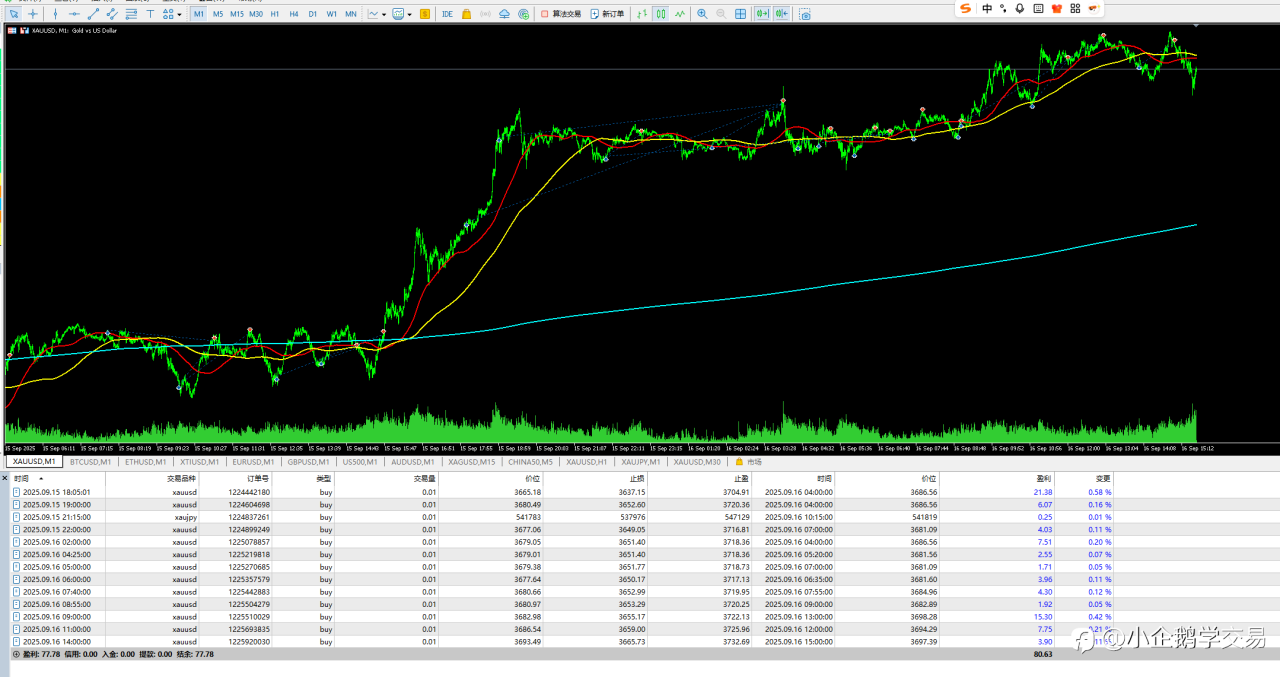Screen dimensions: 1280x677
Task: Click profit value 15.30
Action: click(x=1042, y=616)
